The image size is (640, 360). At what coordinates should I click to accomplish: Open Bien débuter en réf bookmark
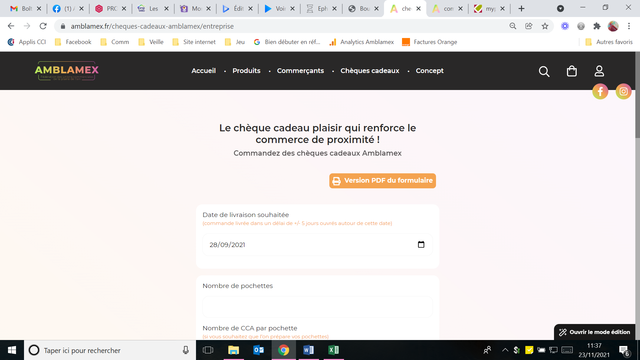tap(287, 42)
